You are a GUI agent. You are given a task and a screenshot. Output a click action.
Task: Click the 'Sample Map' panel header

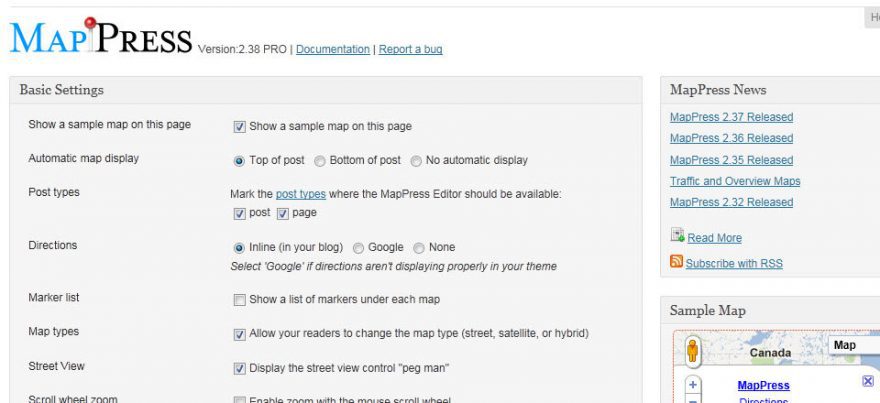(770, 310)
